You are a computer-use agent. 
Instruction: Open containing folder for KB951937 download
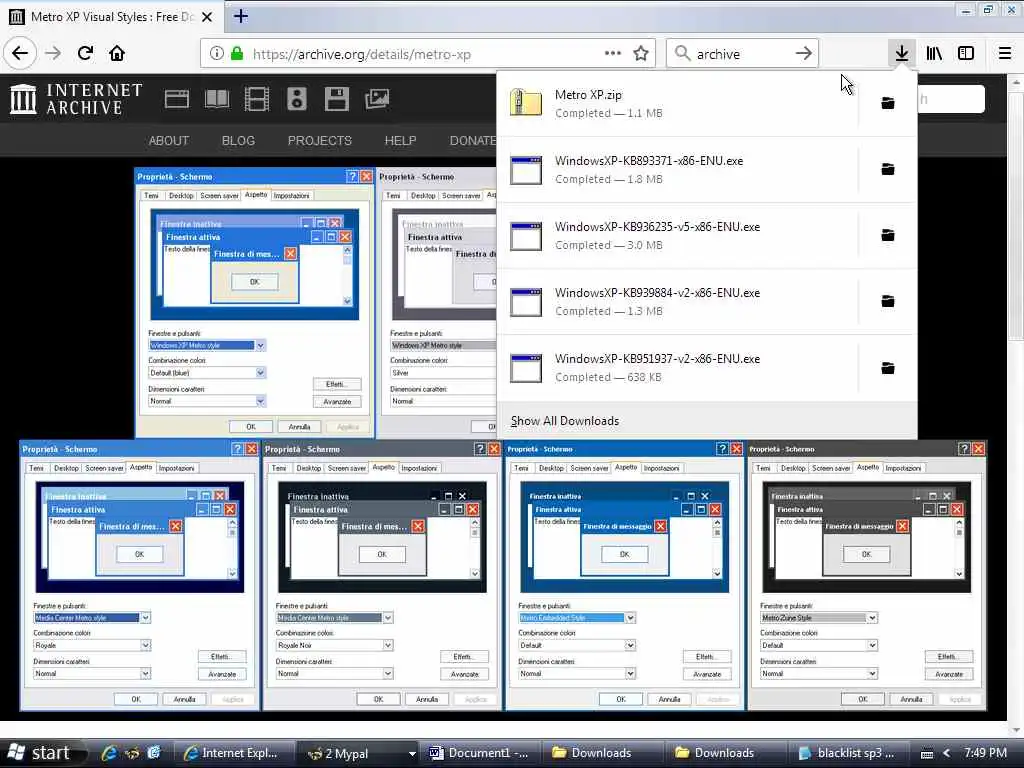pos(888,368)
